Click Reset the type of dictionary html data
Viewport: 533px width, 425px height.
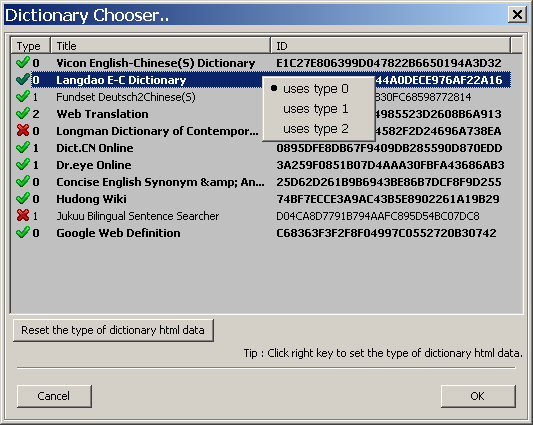coord(113,330)
